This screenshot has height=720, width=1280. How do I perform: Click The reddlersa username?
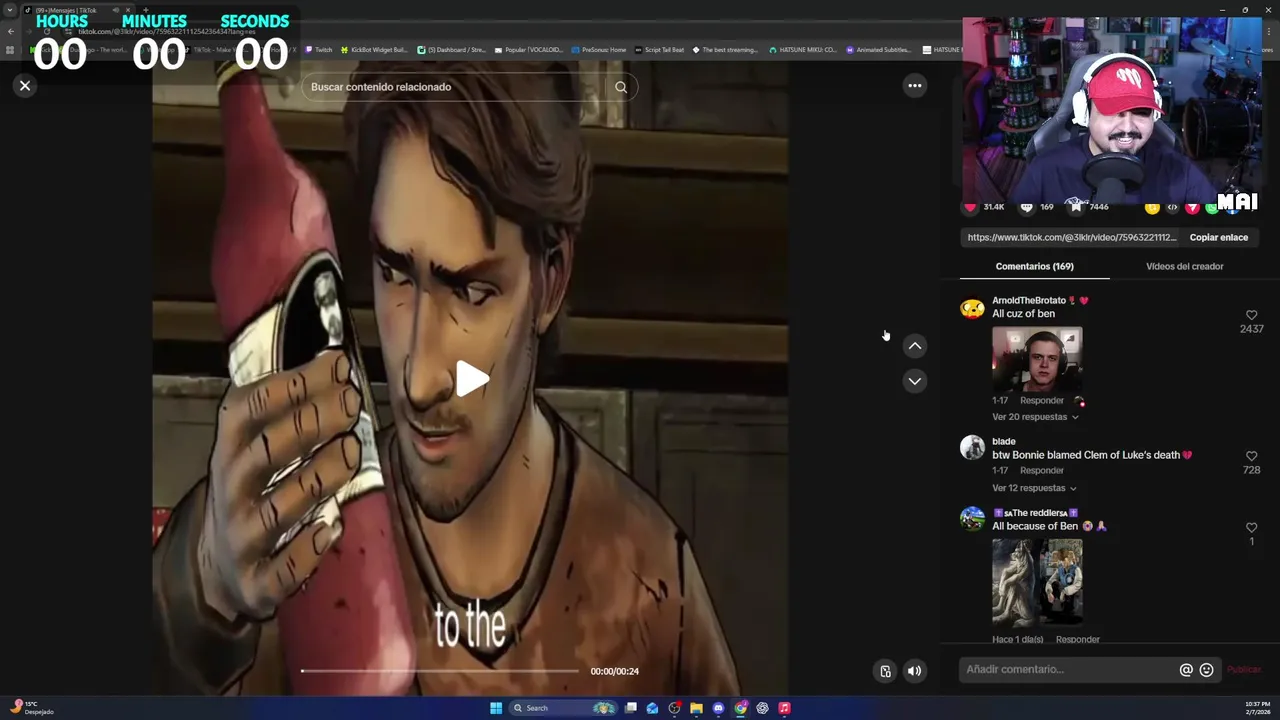(x=1034, y=513)
